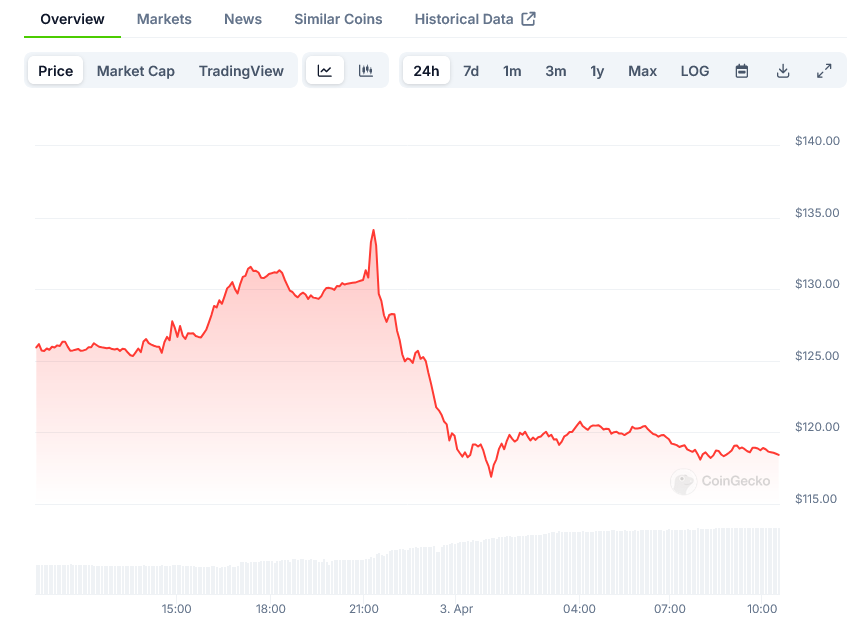Expand chart to fullscreen
This screenshot has height=622, width=847.
[x=824, y=71]
